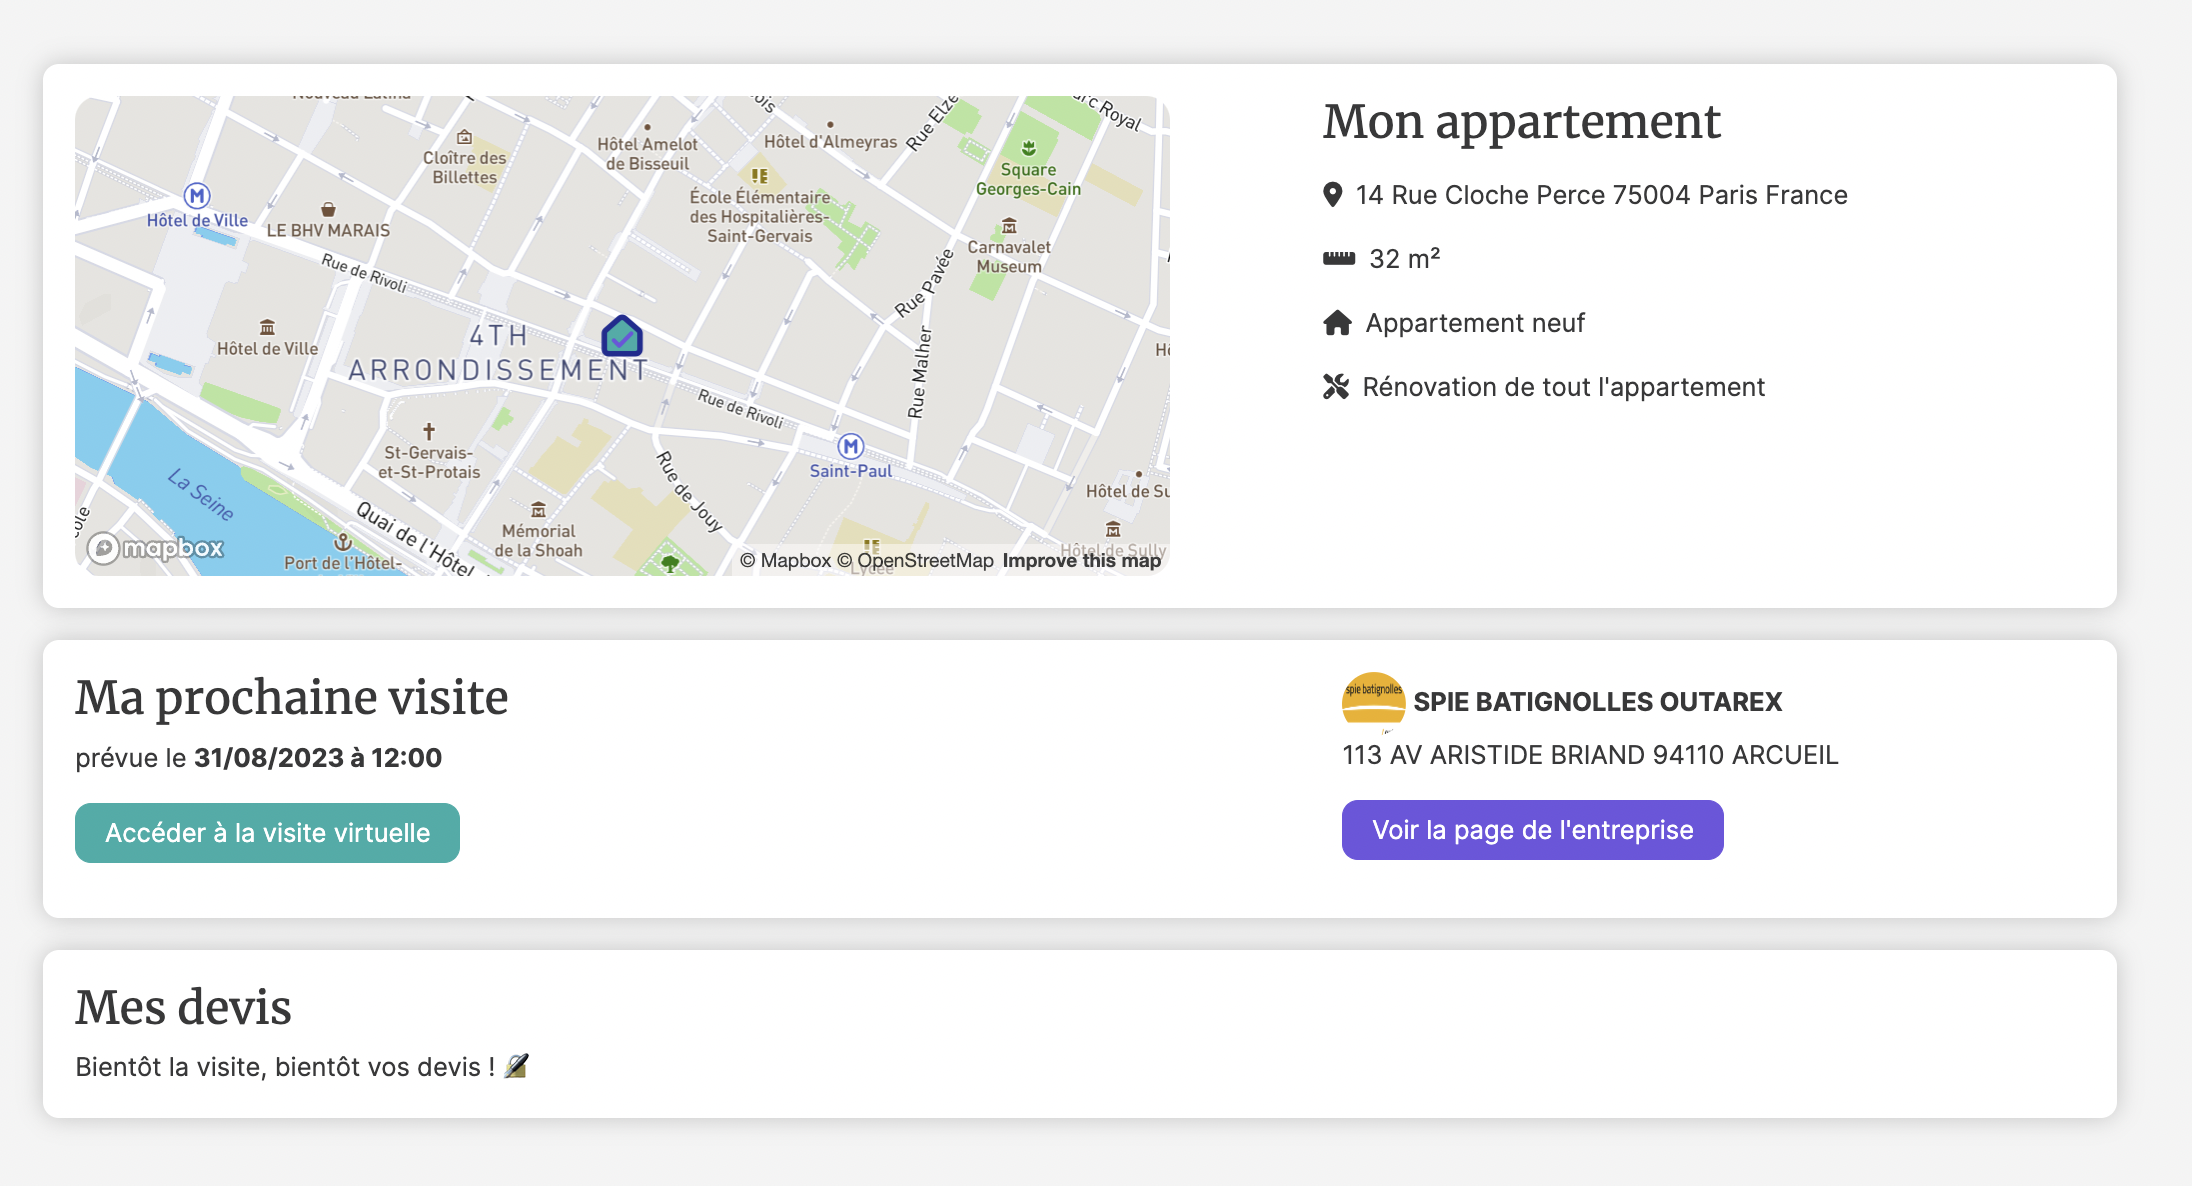Click the Mapbox logo on map
The width and height of the screenshot is (2192, 1186).
pos(156,548)
